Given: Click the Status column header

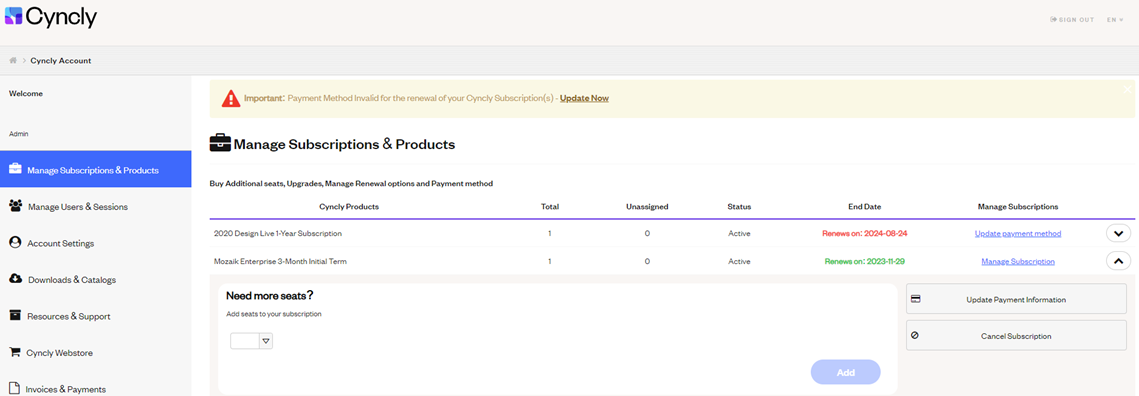Looking at the screenshot, I should (739, 206).
